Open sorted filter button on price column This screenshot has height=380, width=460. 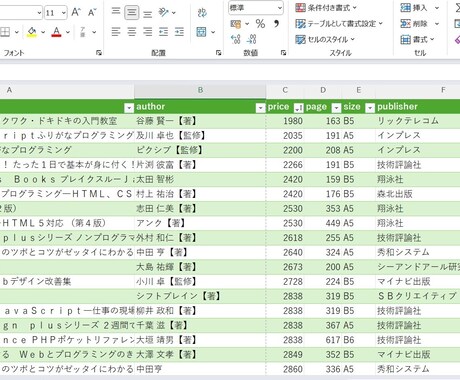pyautogui.click(x=299, y=107)
